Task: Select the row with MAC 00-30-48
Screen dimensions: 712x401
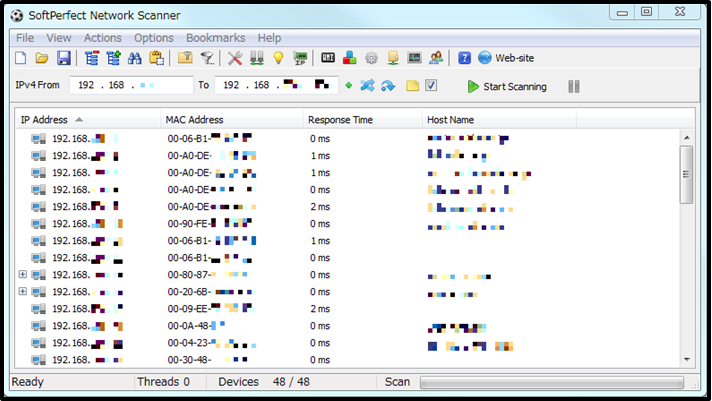Action: click(x=347, y=360)
